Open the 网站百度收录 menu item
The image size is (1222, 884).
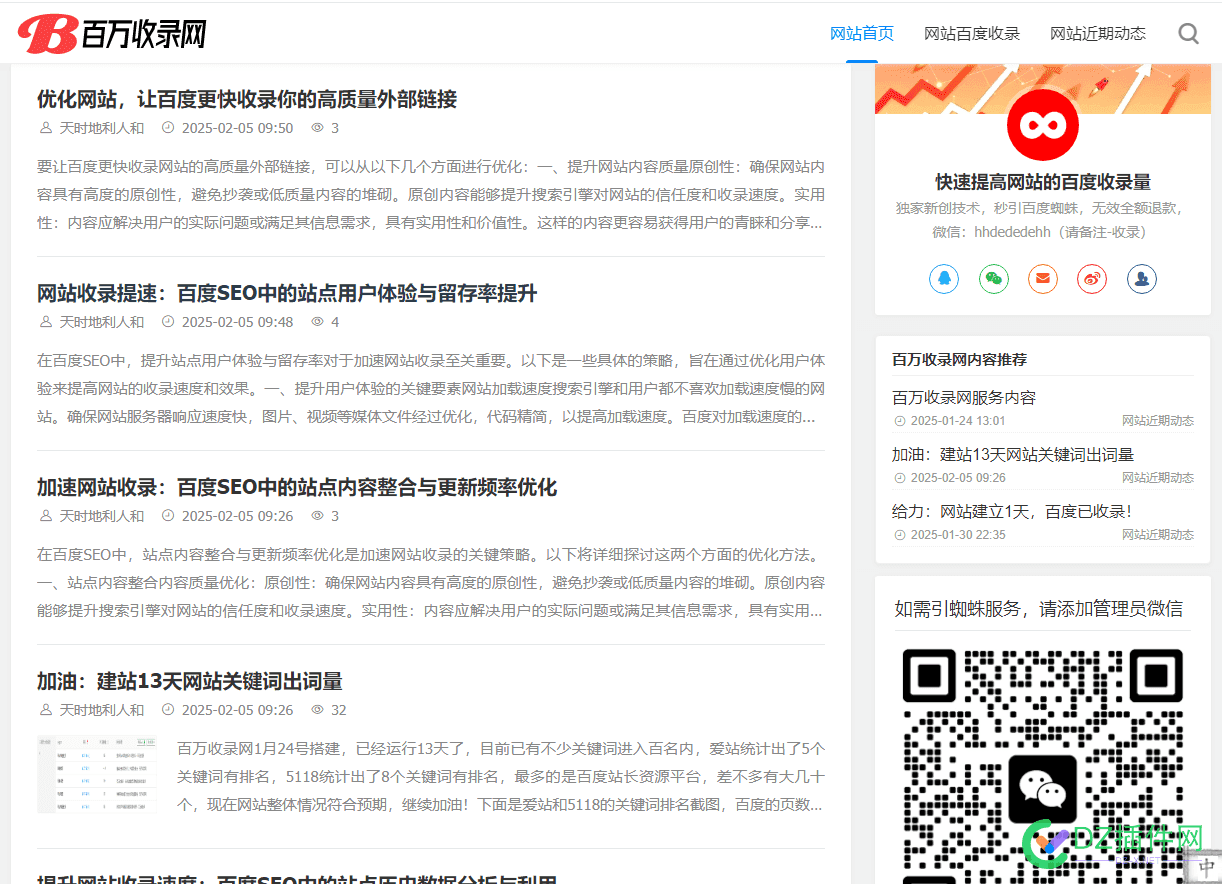972,33
